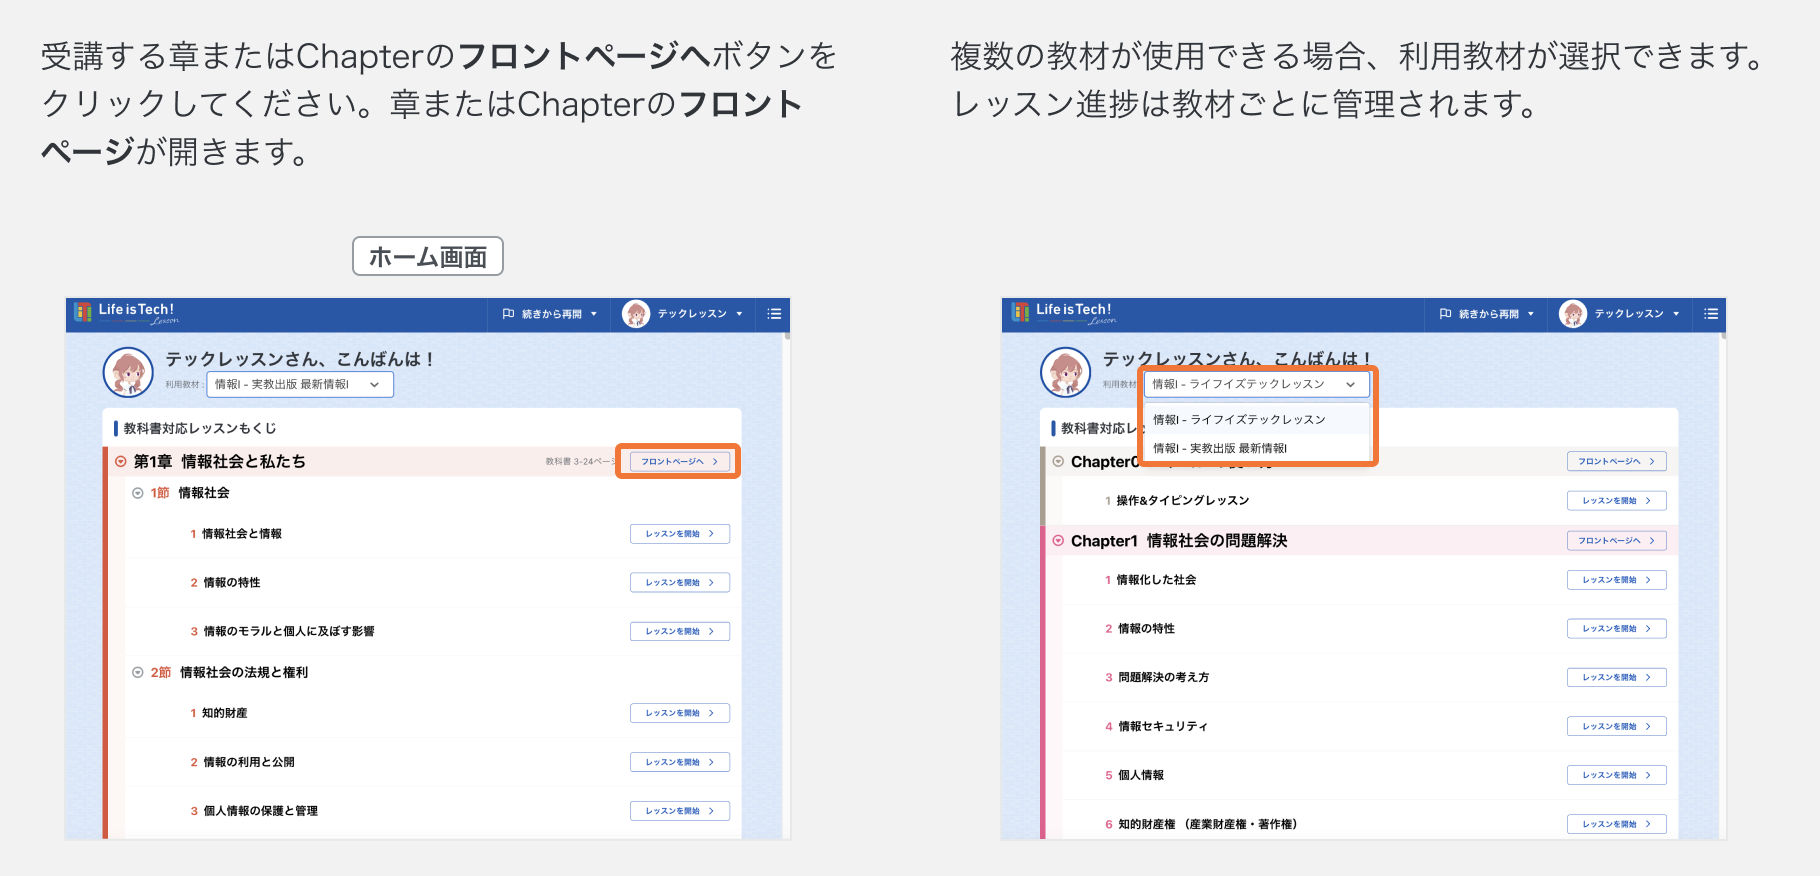1820x876 pixels.
Task: Click lesson title 操作&タイピングレッスン
Action: coord(1183,501)
